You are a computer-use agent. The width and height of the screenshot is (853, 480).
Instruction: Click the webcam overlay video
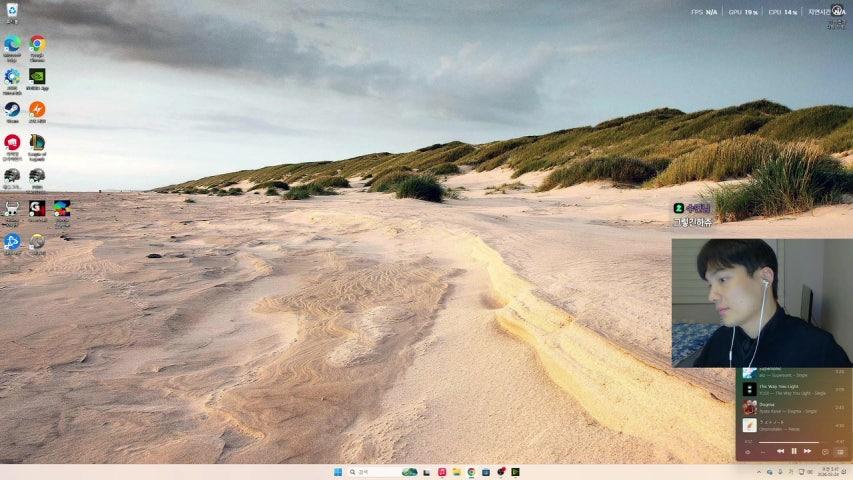coord(762,303)
